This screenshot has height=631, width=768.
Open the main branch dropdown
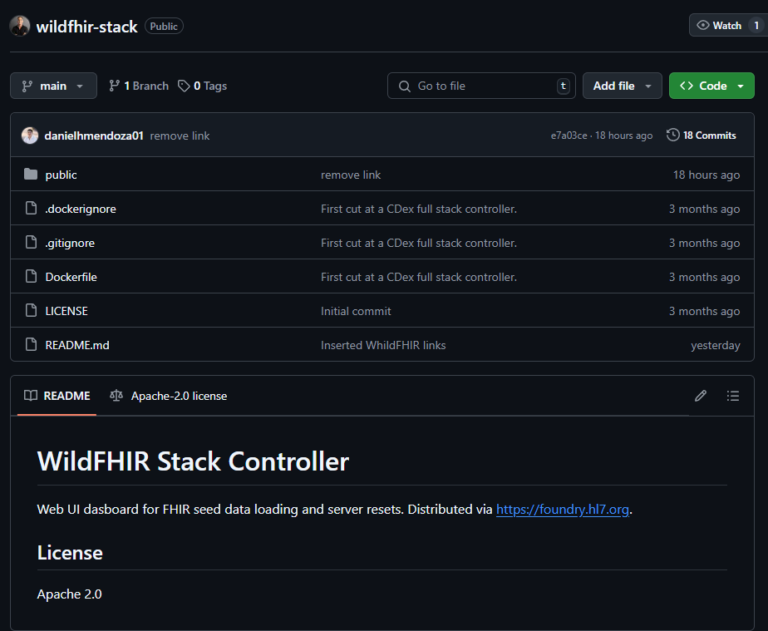pyautogui.click(x=53, y=86)
